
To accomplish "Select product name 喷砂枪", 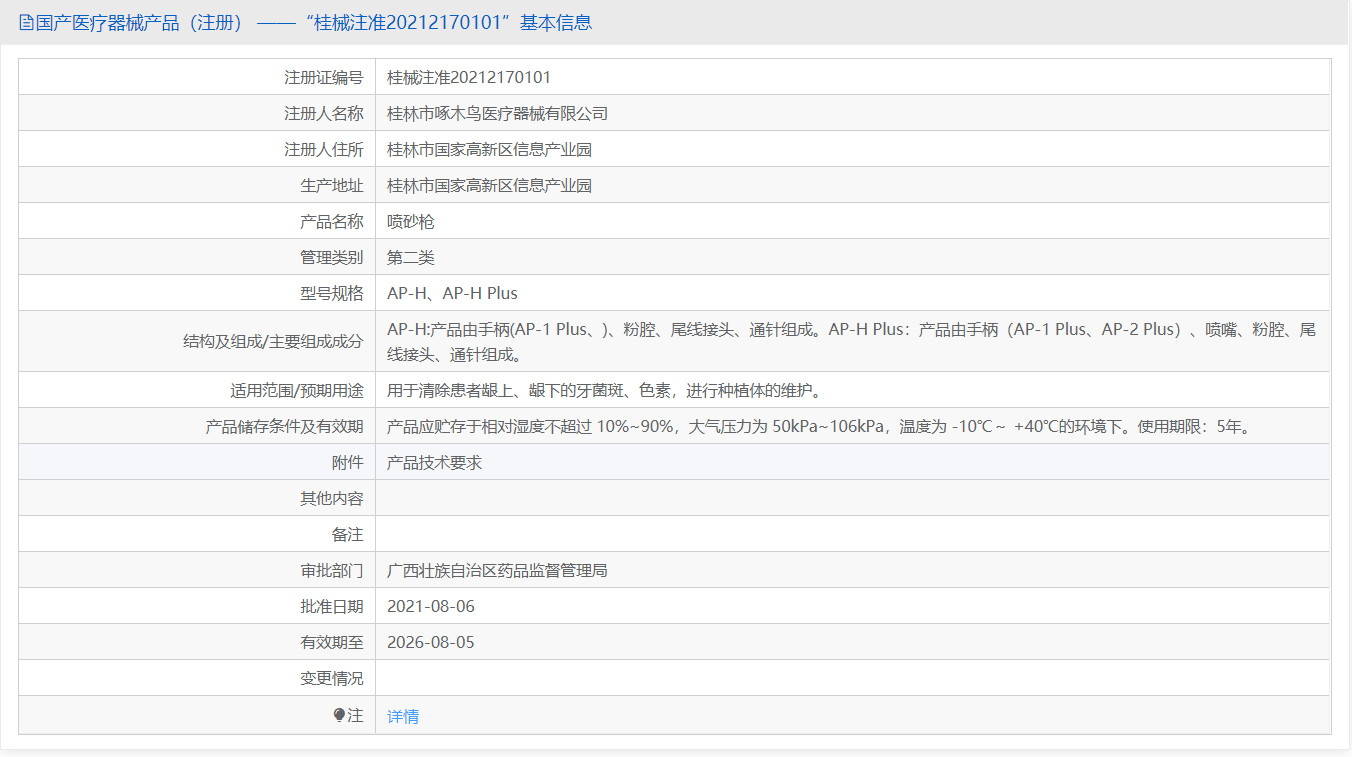I will click(411, 221).
